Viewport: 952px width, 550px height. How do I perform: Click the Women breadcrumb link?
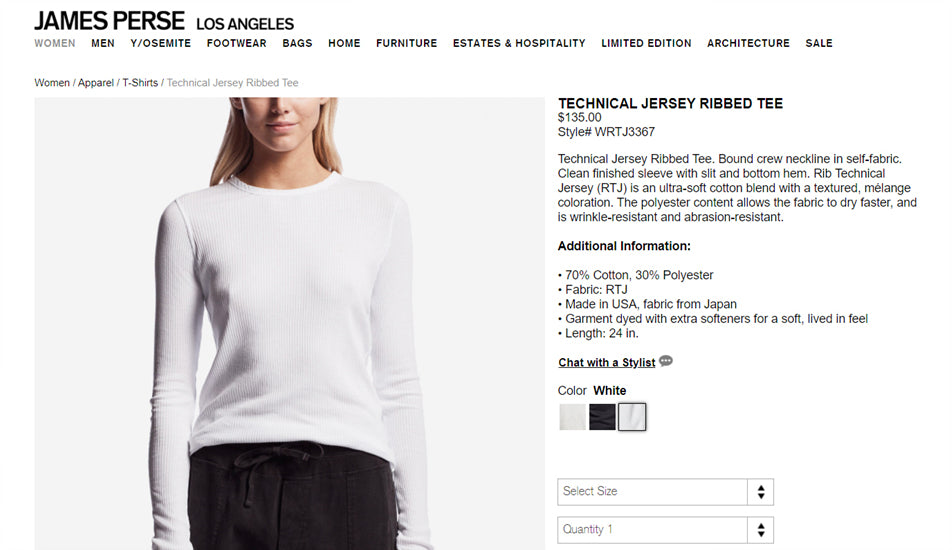click(x=52, y=83)
